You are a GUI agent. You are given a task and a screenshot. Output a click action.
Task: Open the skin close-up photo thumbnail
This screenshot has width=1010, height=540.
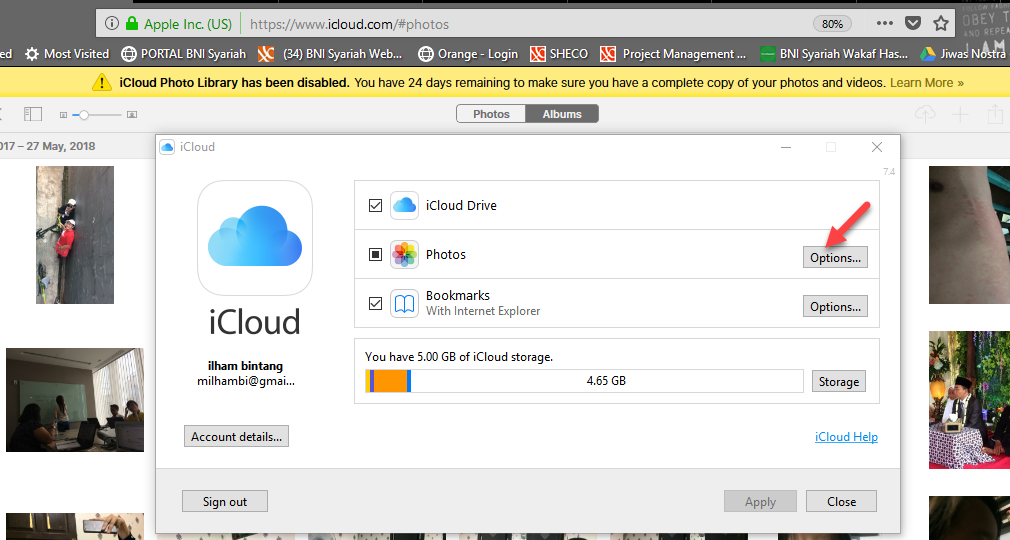coord(969,235)
